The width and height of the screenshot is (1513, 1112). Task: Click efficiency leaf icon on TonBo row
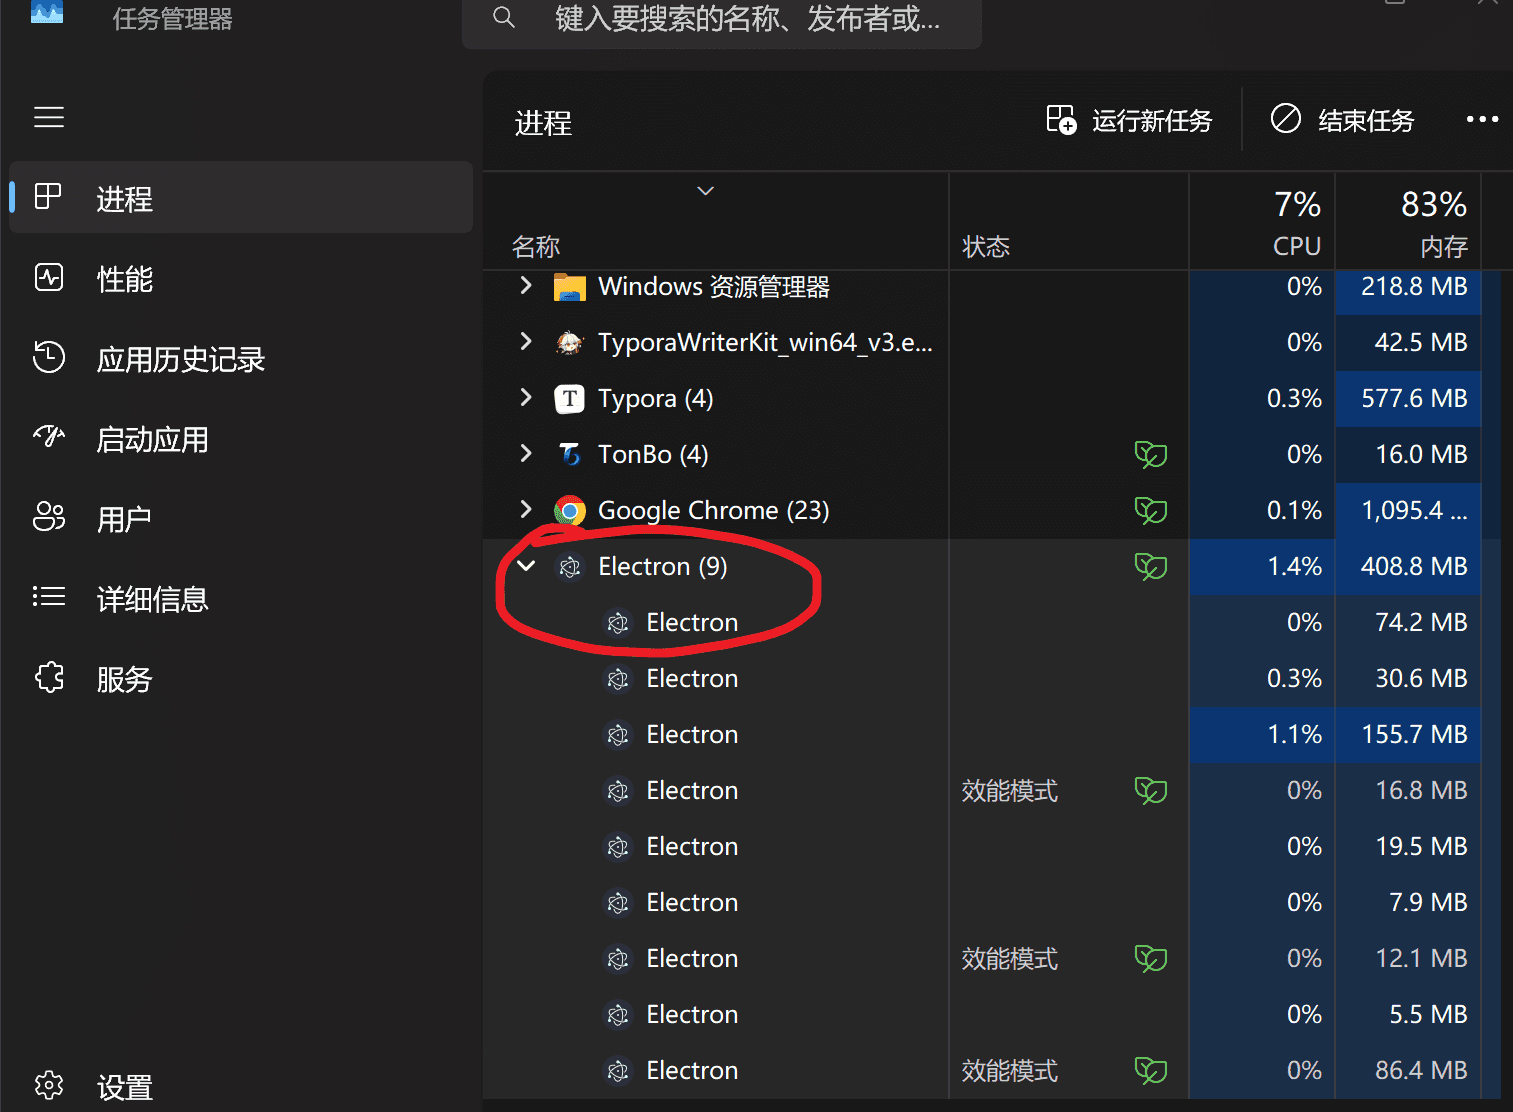click(x=1151, y=455)
